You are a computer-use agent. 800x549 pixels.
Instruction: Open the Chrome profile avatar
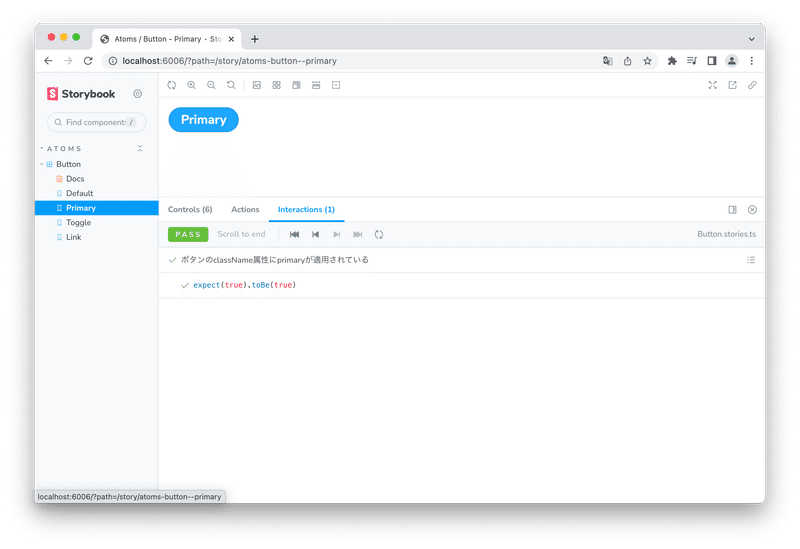click(x=732, y=61)
